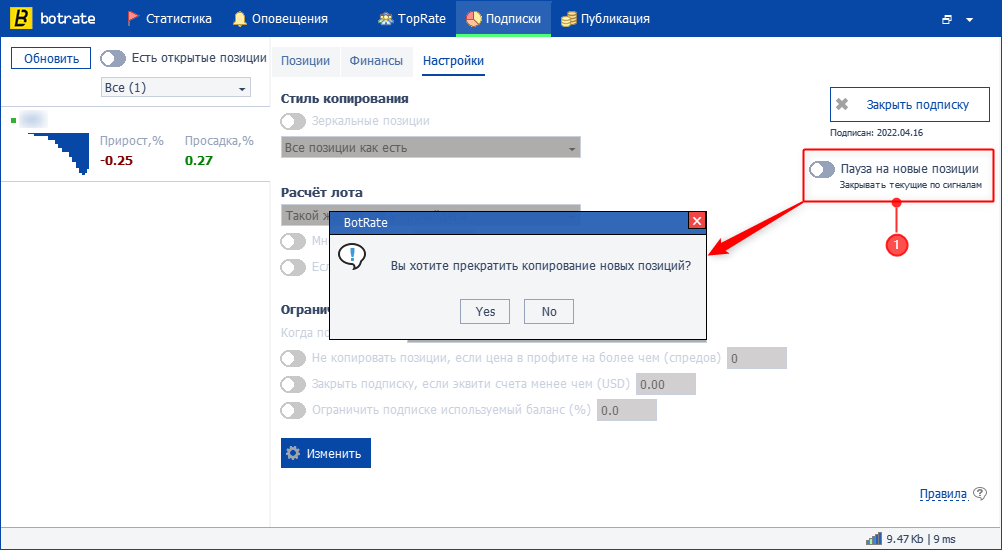The width and height of the screenshot is (1002, 550).
Task: Click the restore window icon
Action: tap(946, 20)
